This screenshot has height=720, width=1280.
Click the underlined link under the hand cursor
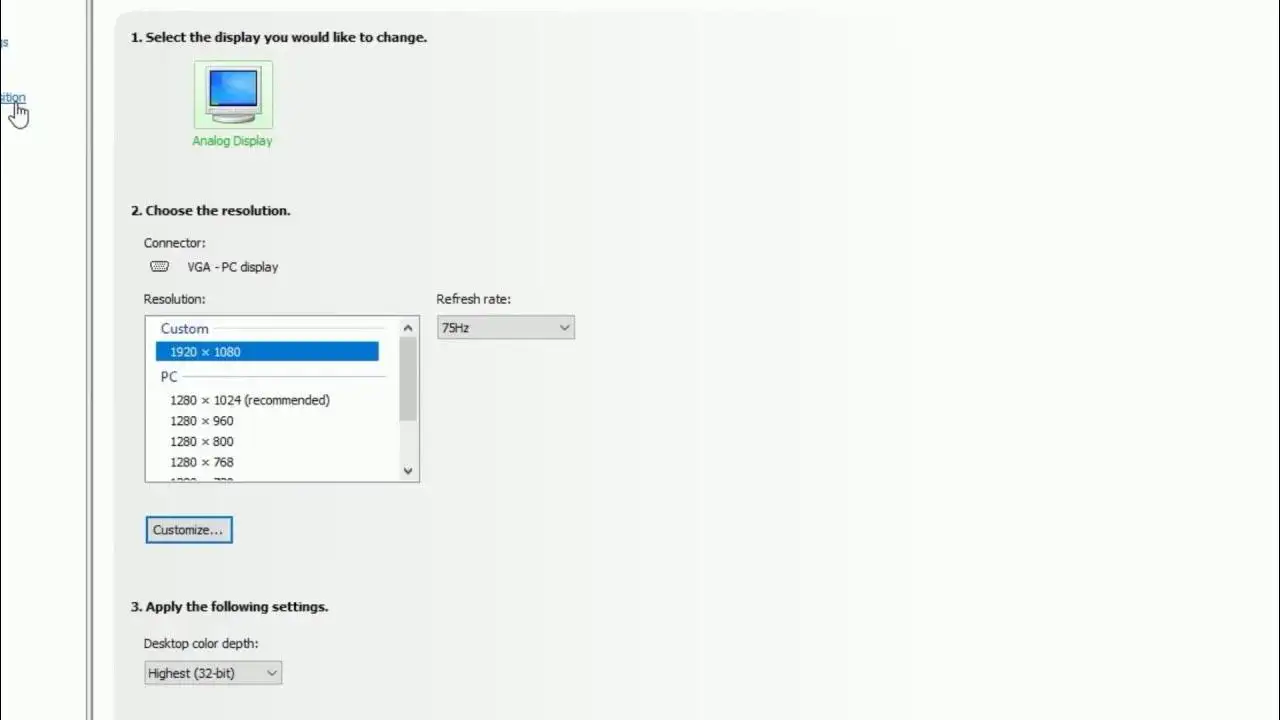point(13,98)
